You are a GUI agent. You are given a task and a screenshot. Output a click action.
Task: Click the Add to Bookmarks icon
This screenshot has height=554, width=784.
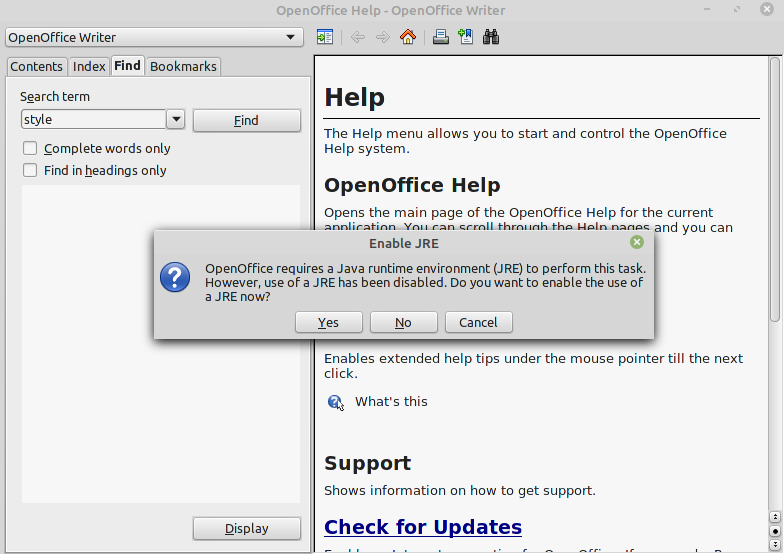[x=465, y=37]
